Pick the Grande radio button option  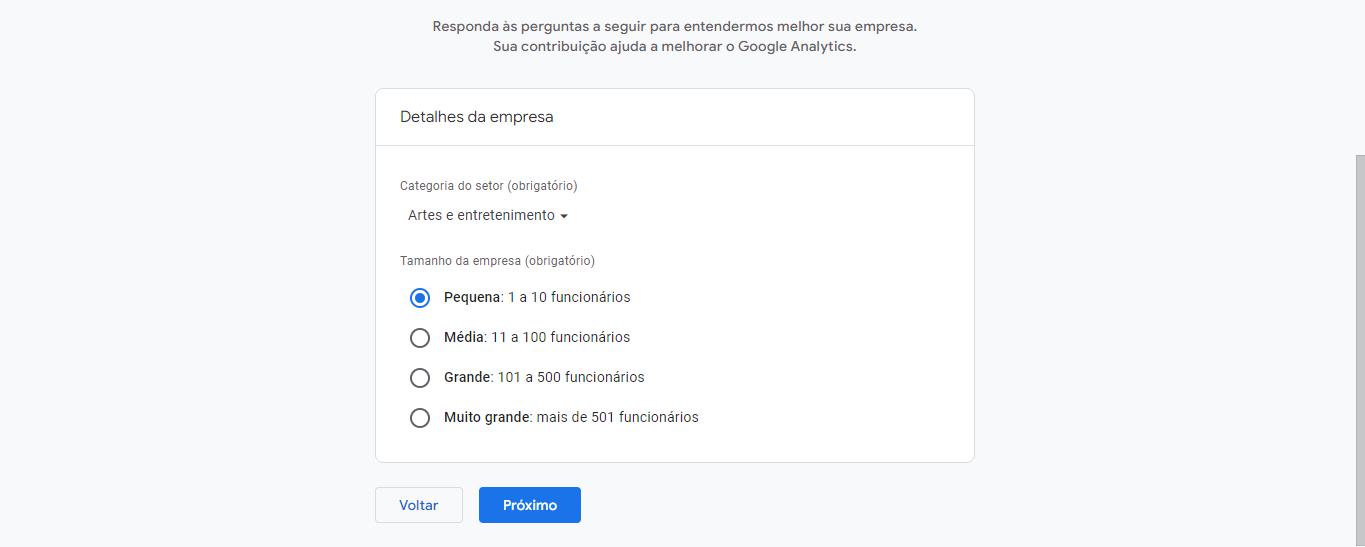[420, 377]
